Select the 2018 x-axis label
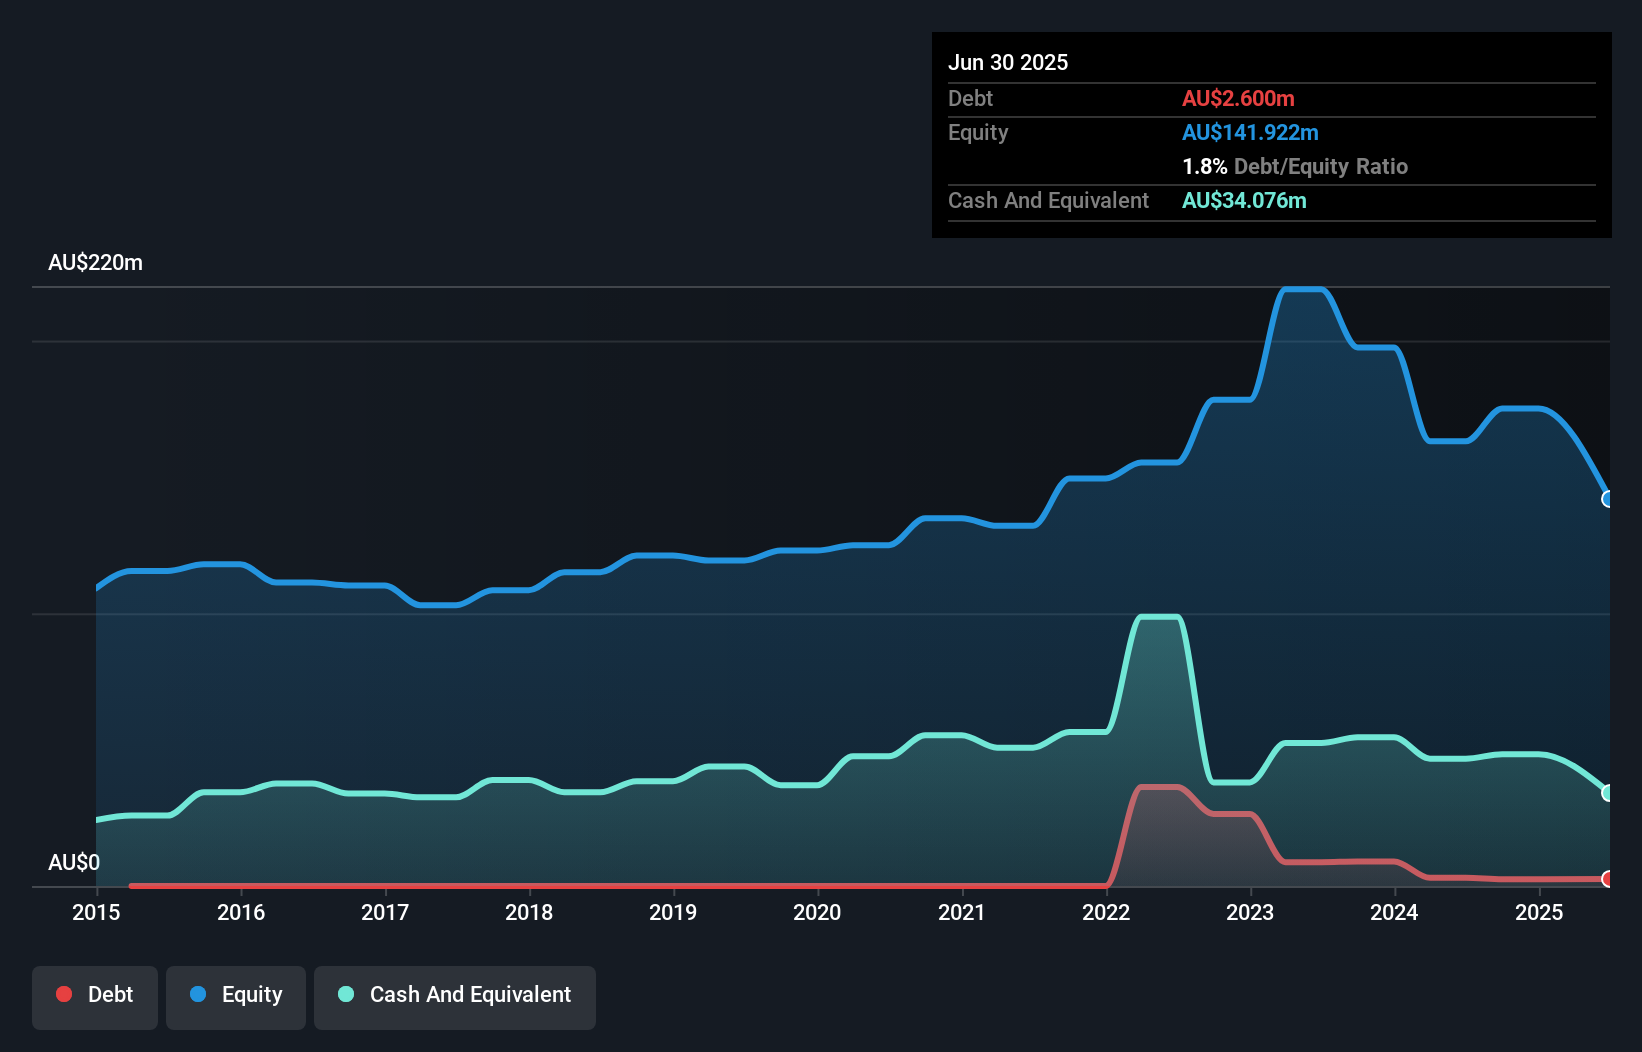This screenshot has width=1642, height=1052. [x=529, y=912]
